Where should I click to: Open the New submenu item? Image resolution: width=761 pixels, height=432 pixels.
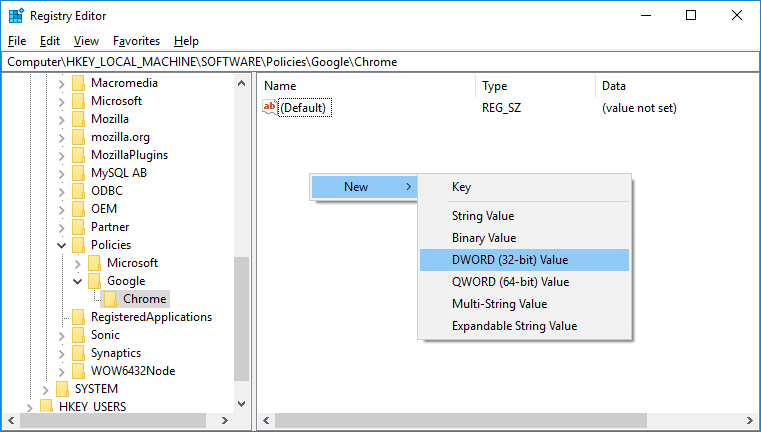[361, 187]
